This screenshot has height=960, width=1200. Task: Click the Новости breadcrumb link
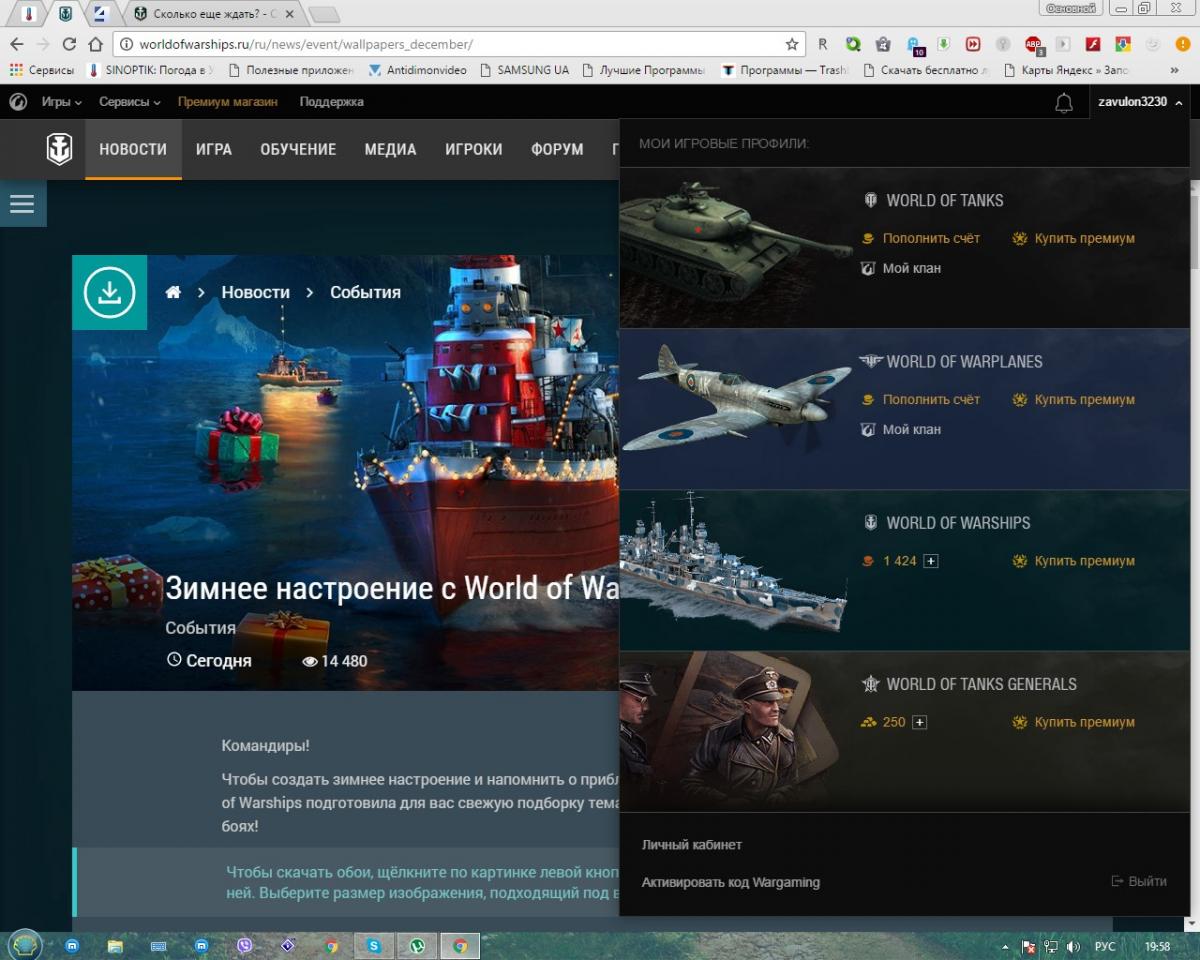click(256, 292)
